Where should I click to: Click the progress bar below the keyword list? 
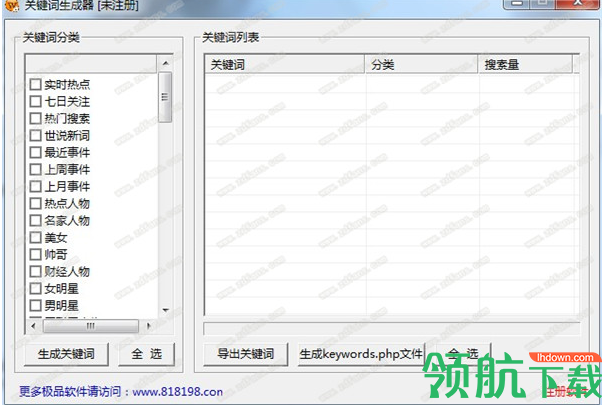[x=392, y=329]
